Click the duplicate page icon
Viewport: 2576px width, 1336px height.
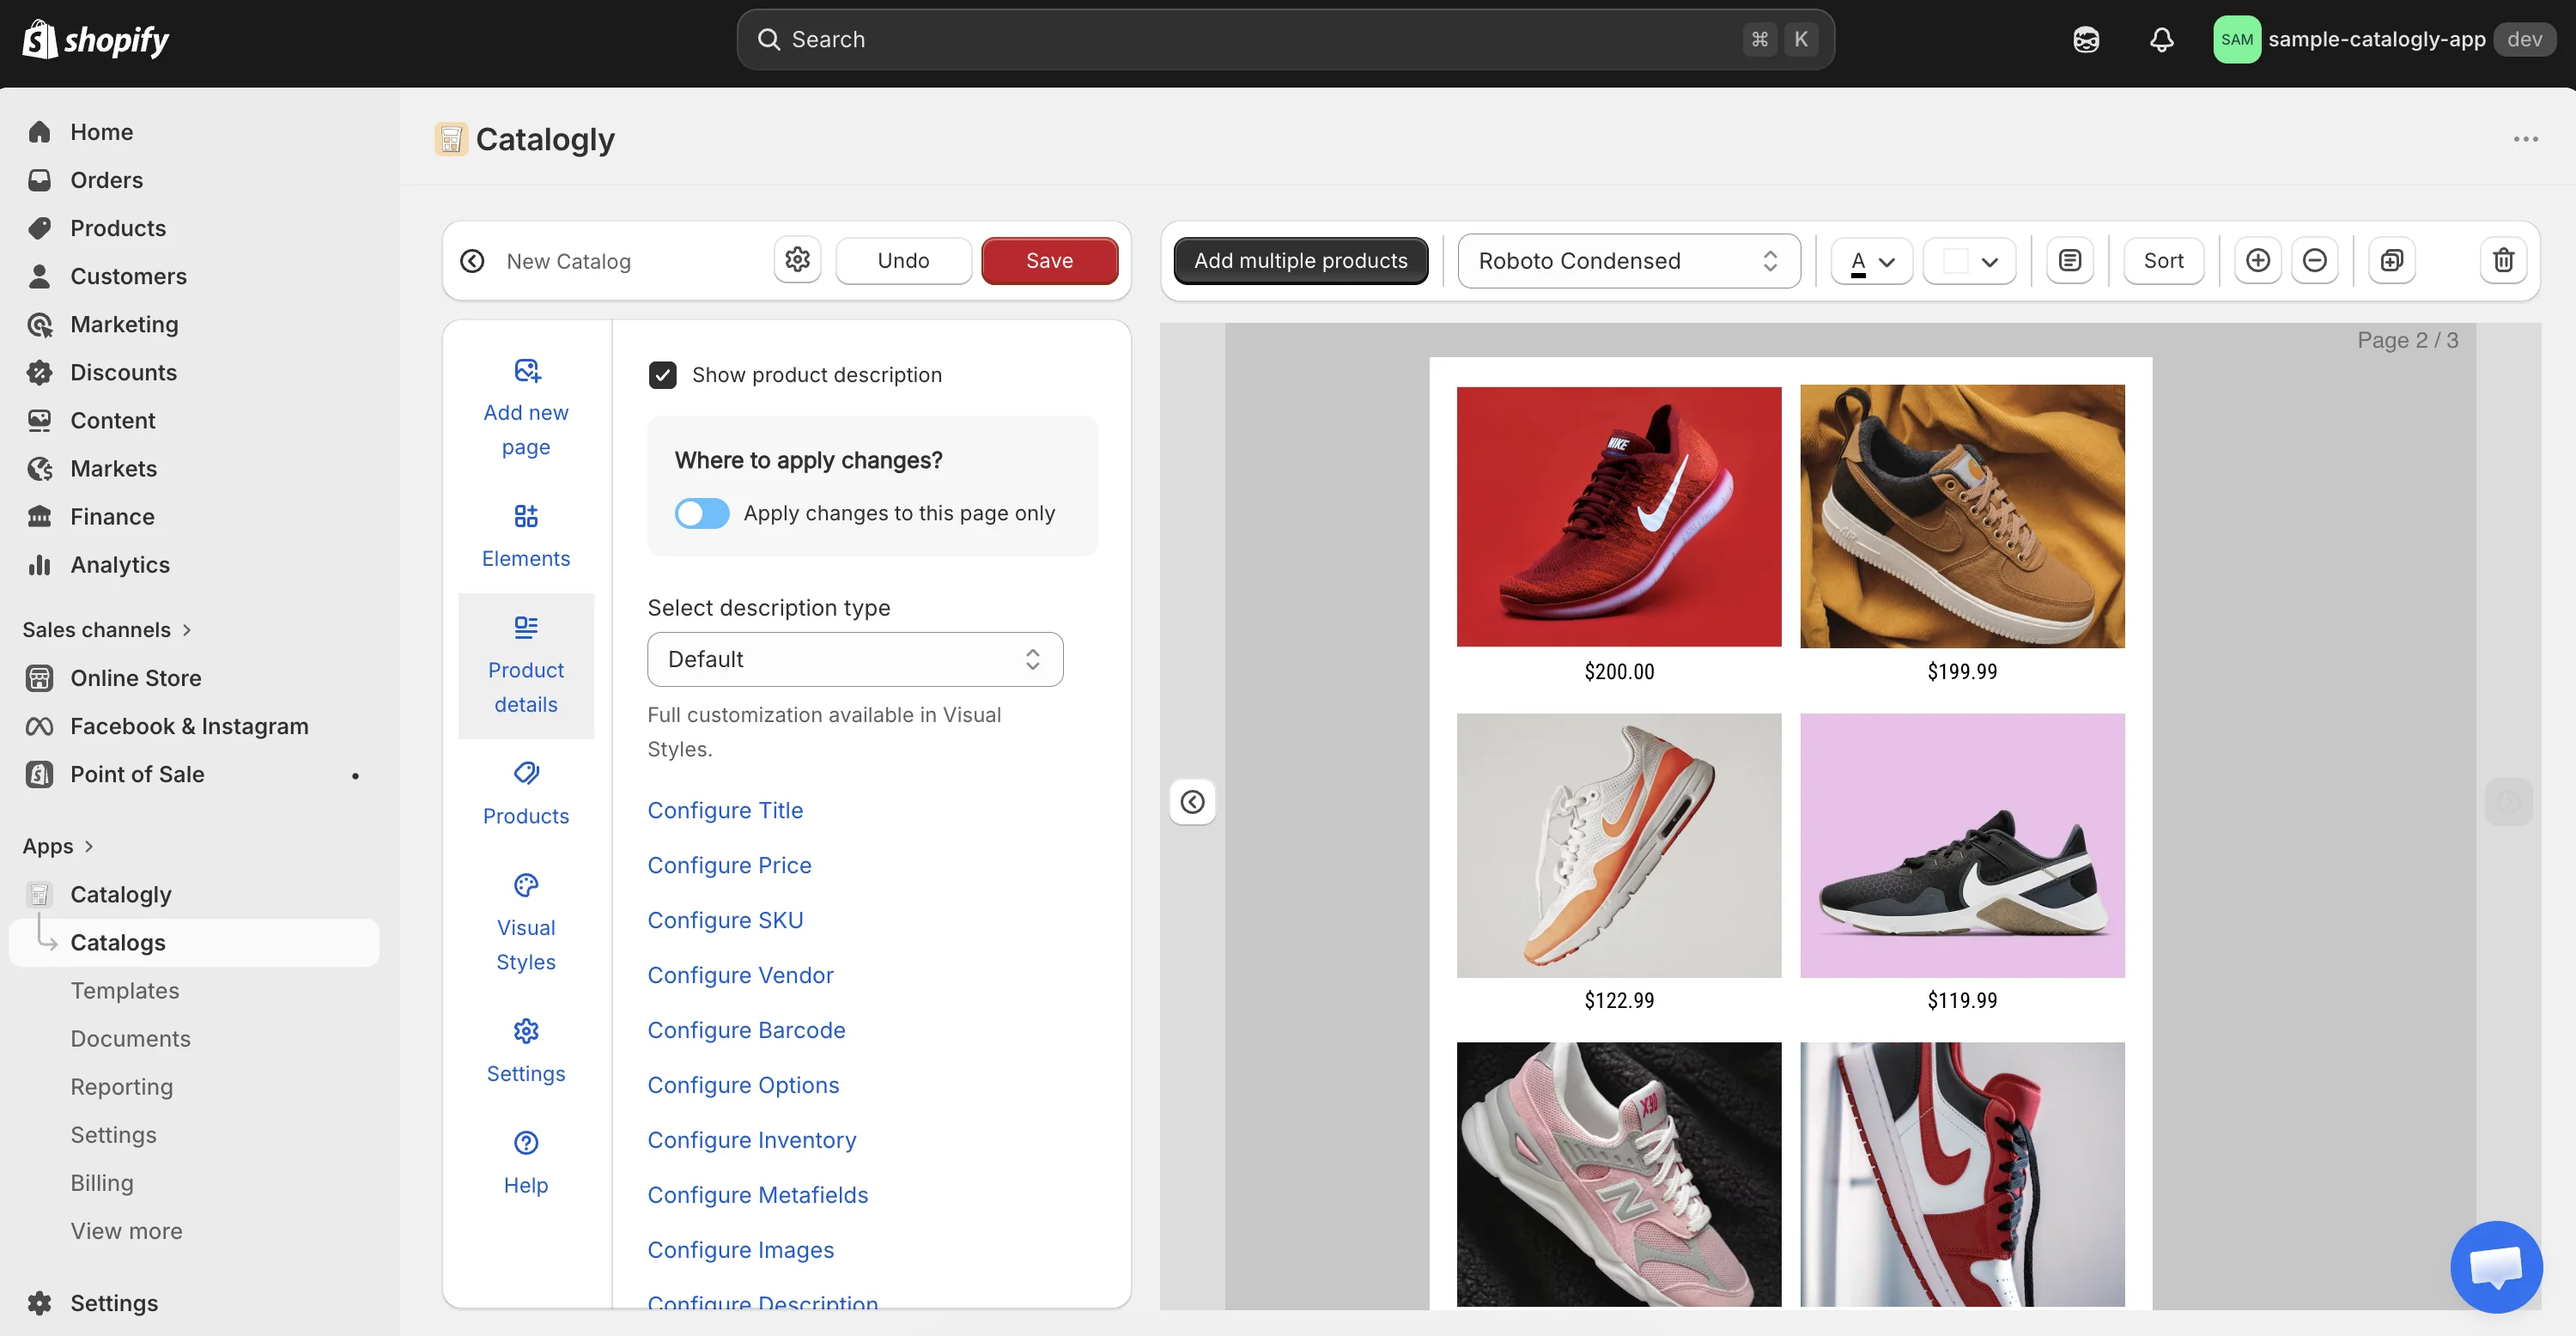[2392, 260]
